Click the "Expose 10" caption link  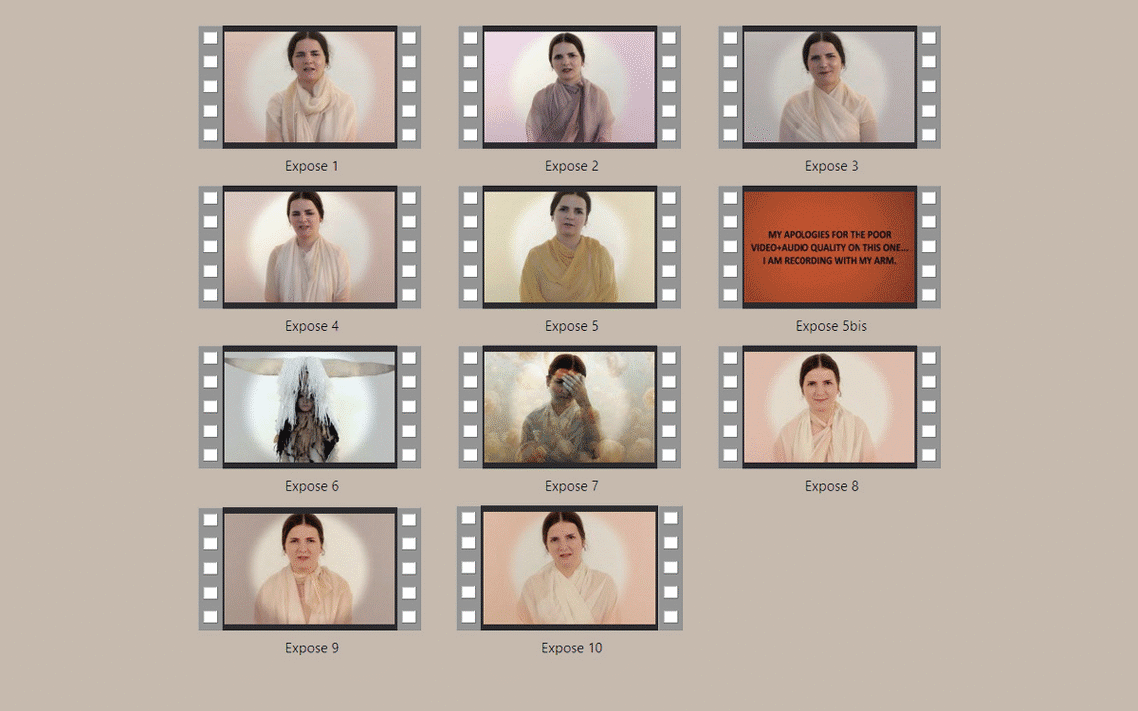pos(571,648)
